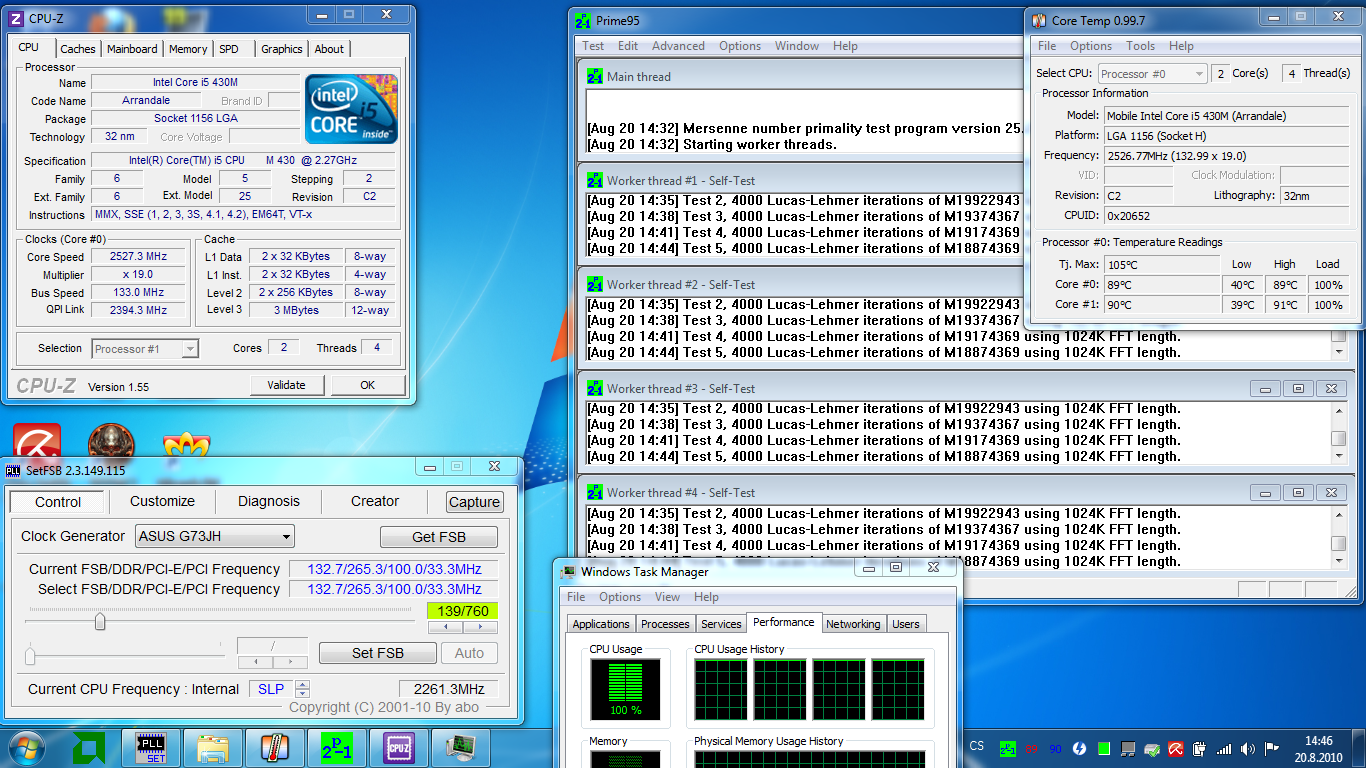The height and width of the screenshot is (768, 1366).
Task: Switch to SPD tab in CPU-Z
Action: click(x=229, y=49)
